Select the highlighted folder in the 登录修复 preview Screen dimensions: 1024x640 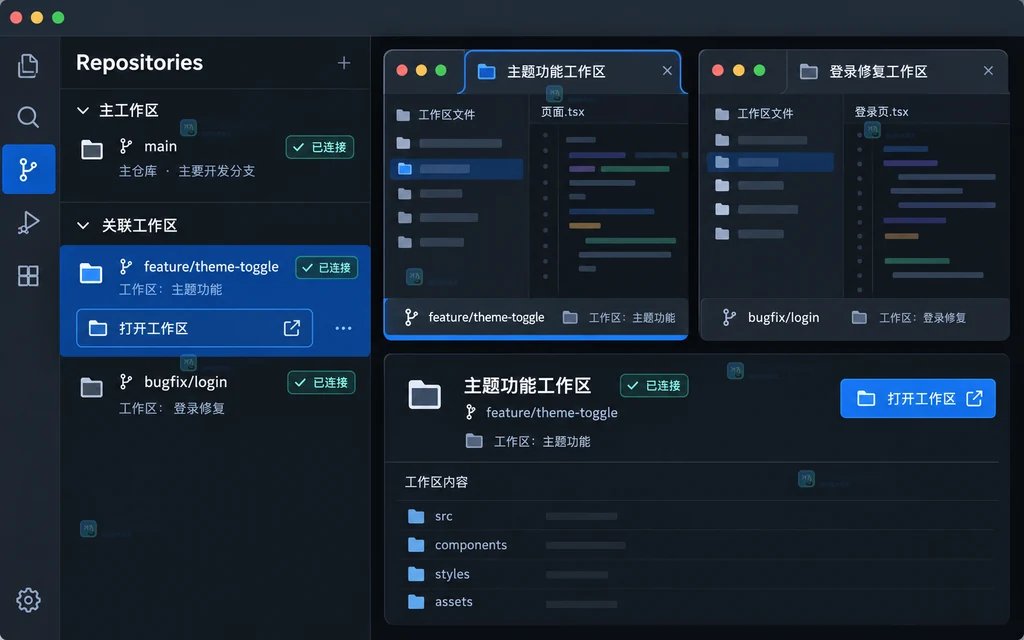coord(770,162)
